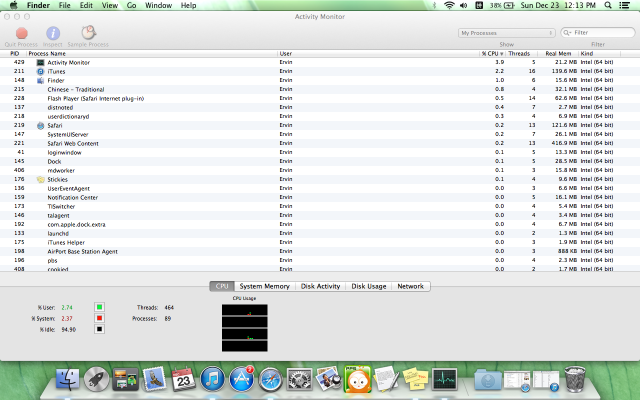Open Calendar icon showing 23 in Dock

click(183, 380)
